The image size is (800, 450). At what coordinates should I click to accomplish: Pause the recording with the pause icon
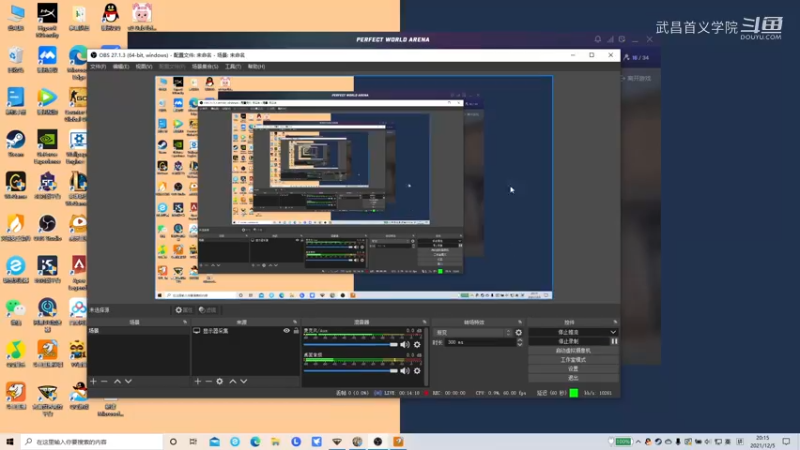pos(614,341)
